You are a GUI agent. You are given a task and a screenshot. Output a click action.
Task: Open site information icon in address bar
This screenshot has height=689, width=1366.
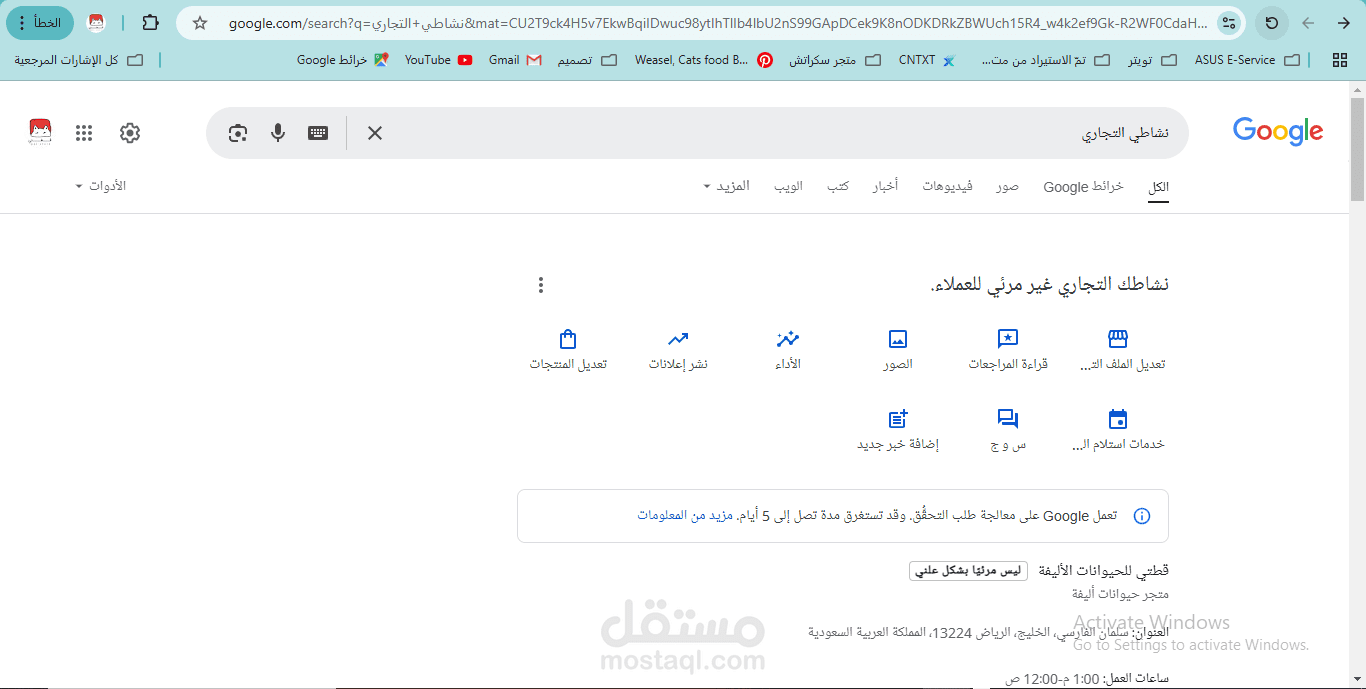pyautogui.click(x=1229, y=22)
